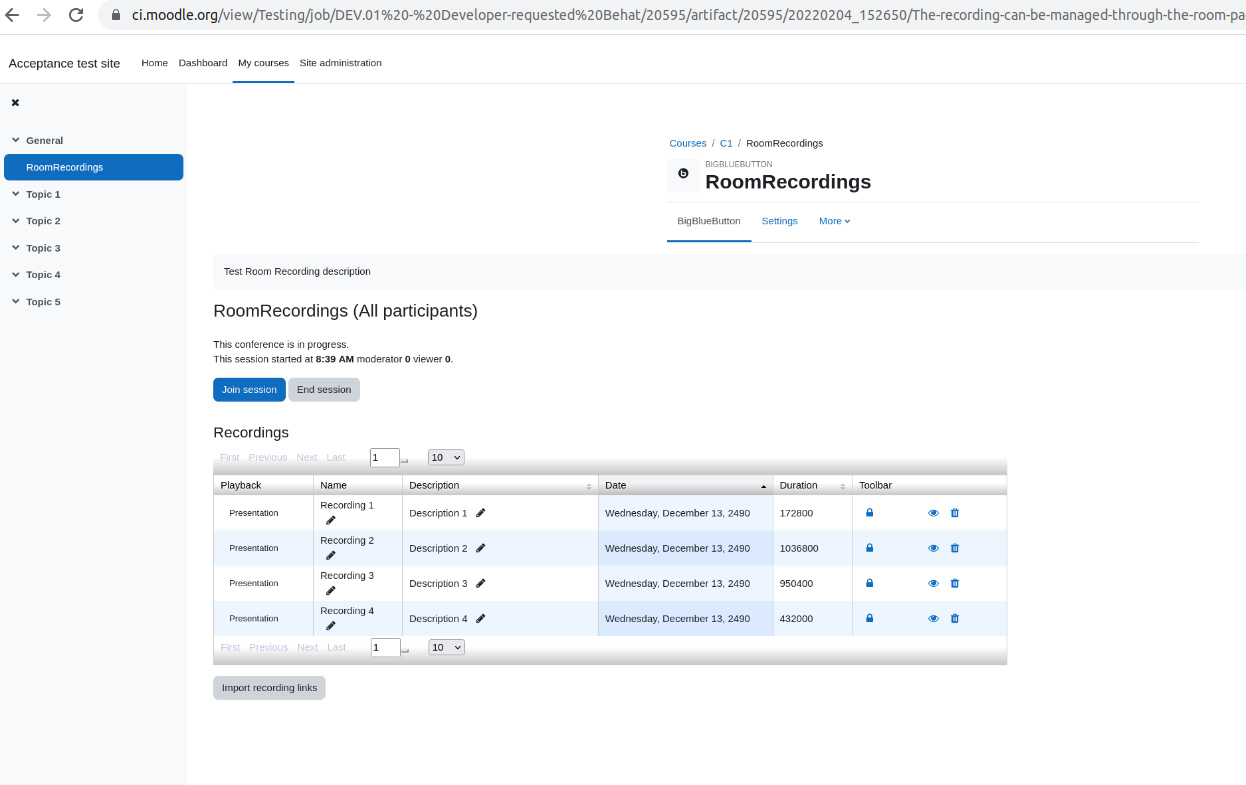Collapse the General section

15,140
